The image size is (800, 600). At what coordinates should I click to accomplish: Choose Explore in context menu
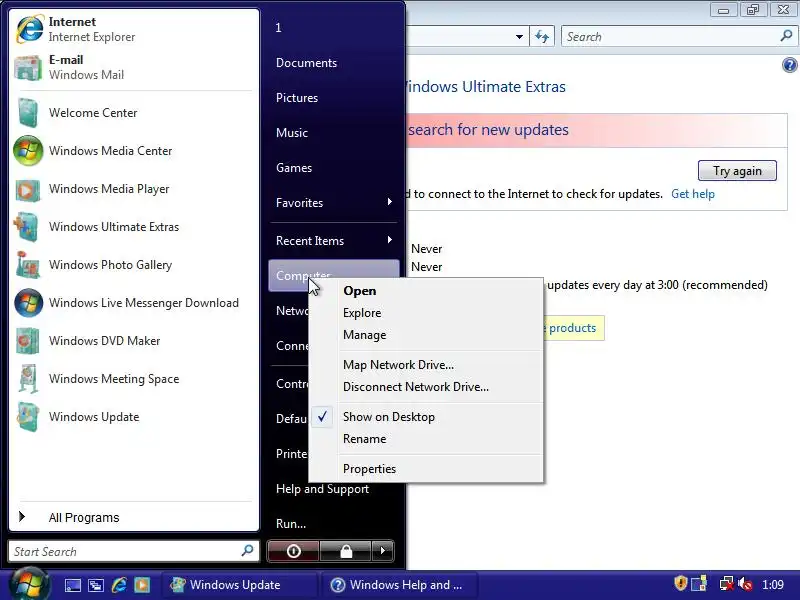click(x=362, y=313)
